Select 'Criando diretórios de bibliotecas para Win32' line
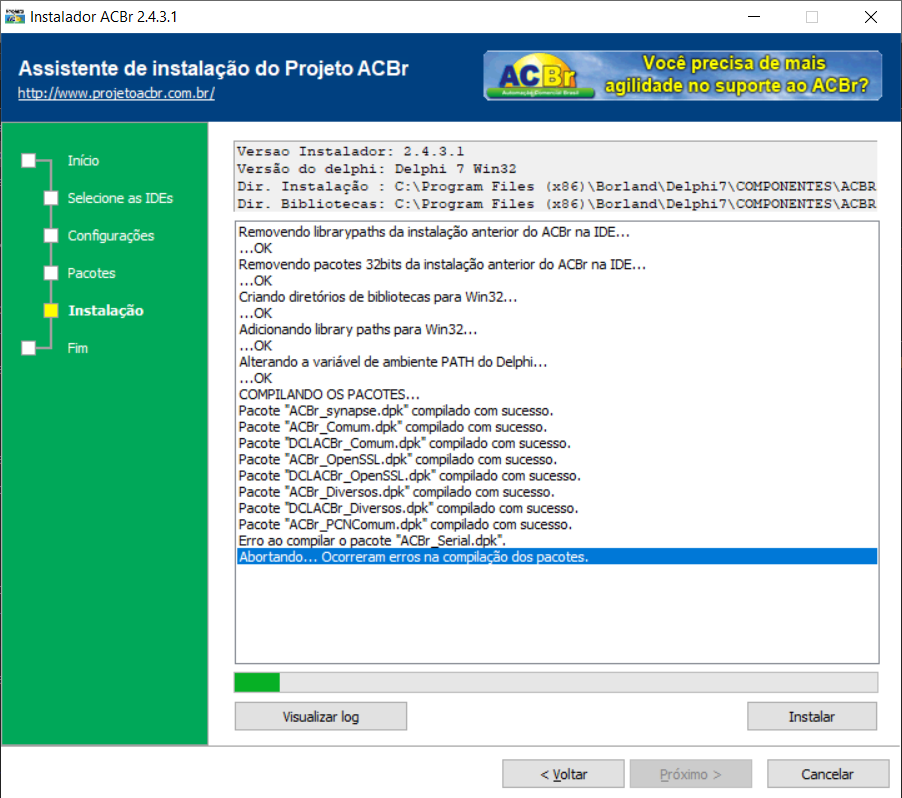The image size is (902, 798). [x=557, y=297]
